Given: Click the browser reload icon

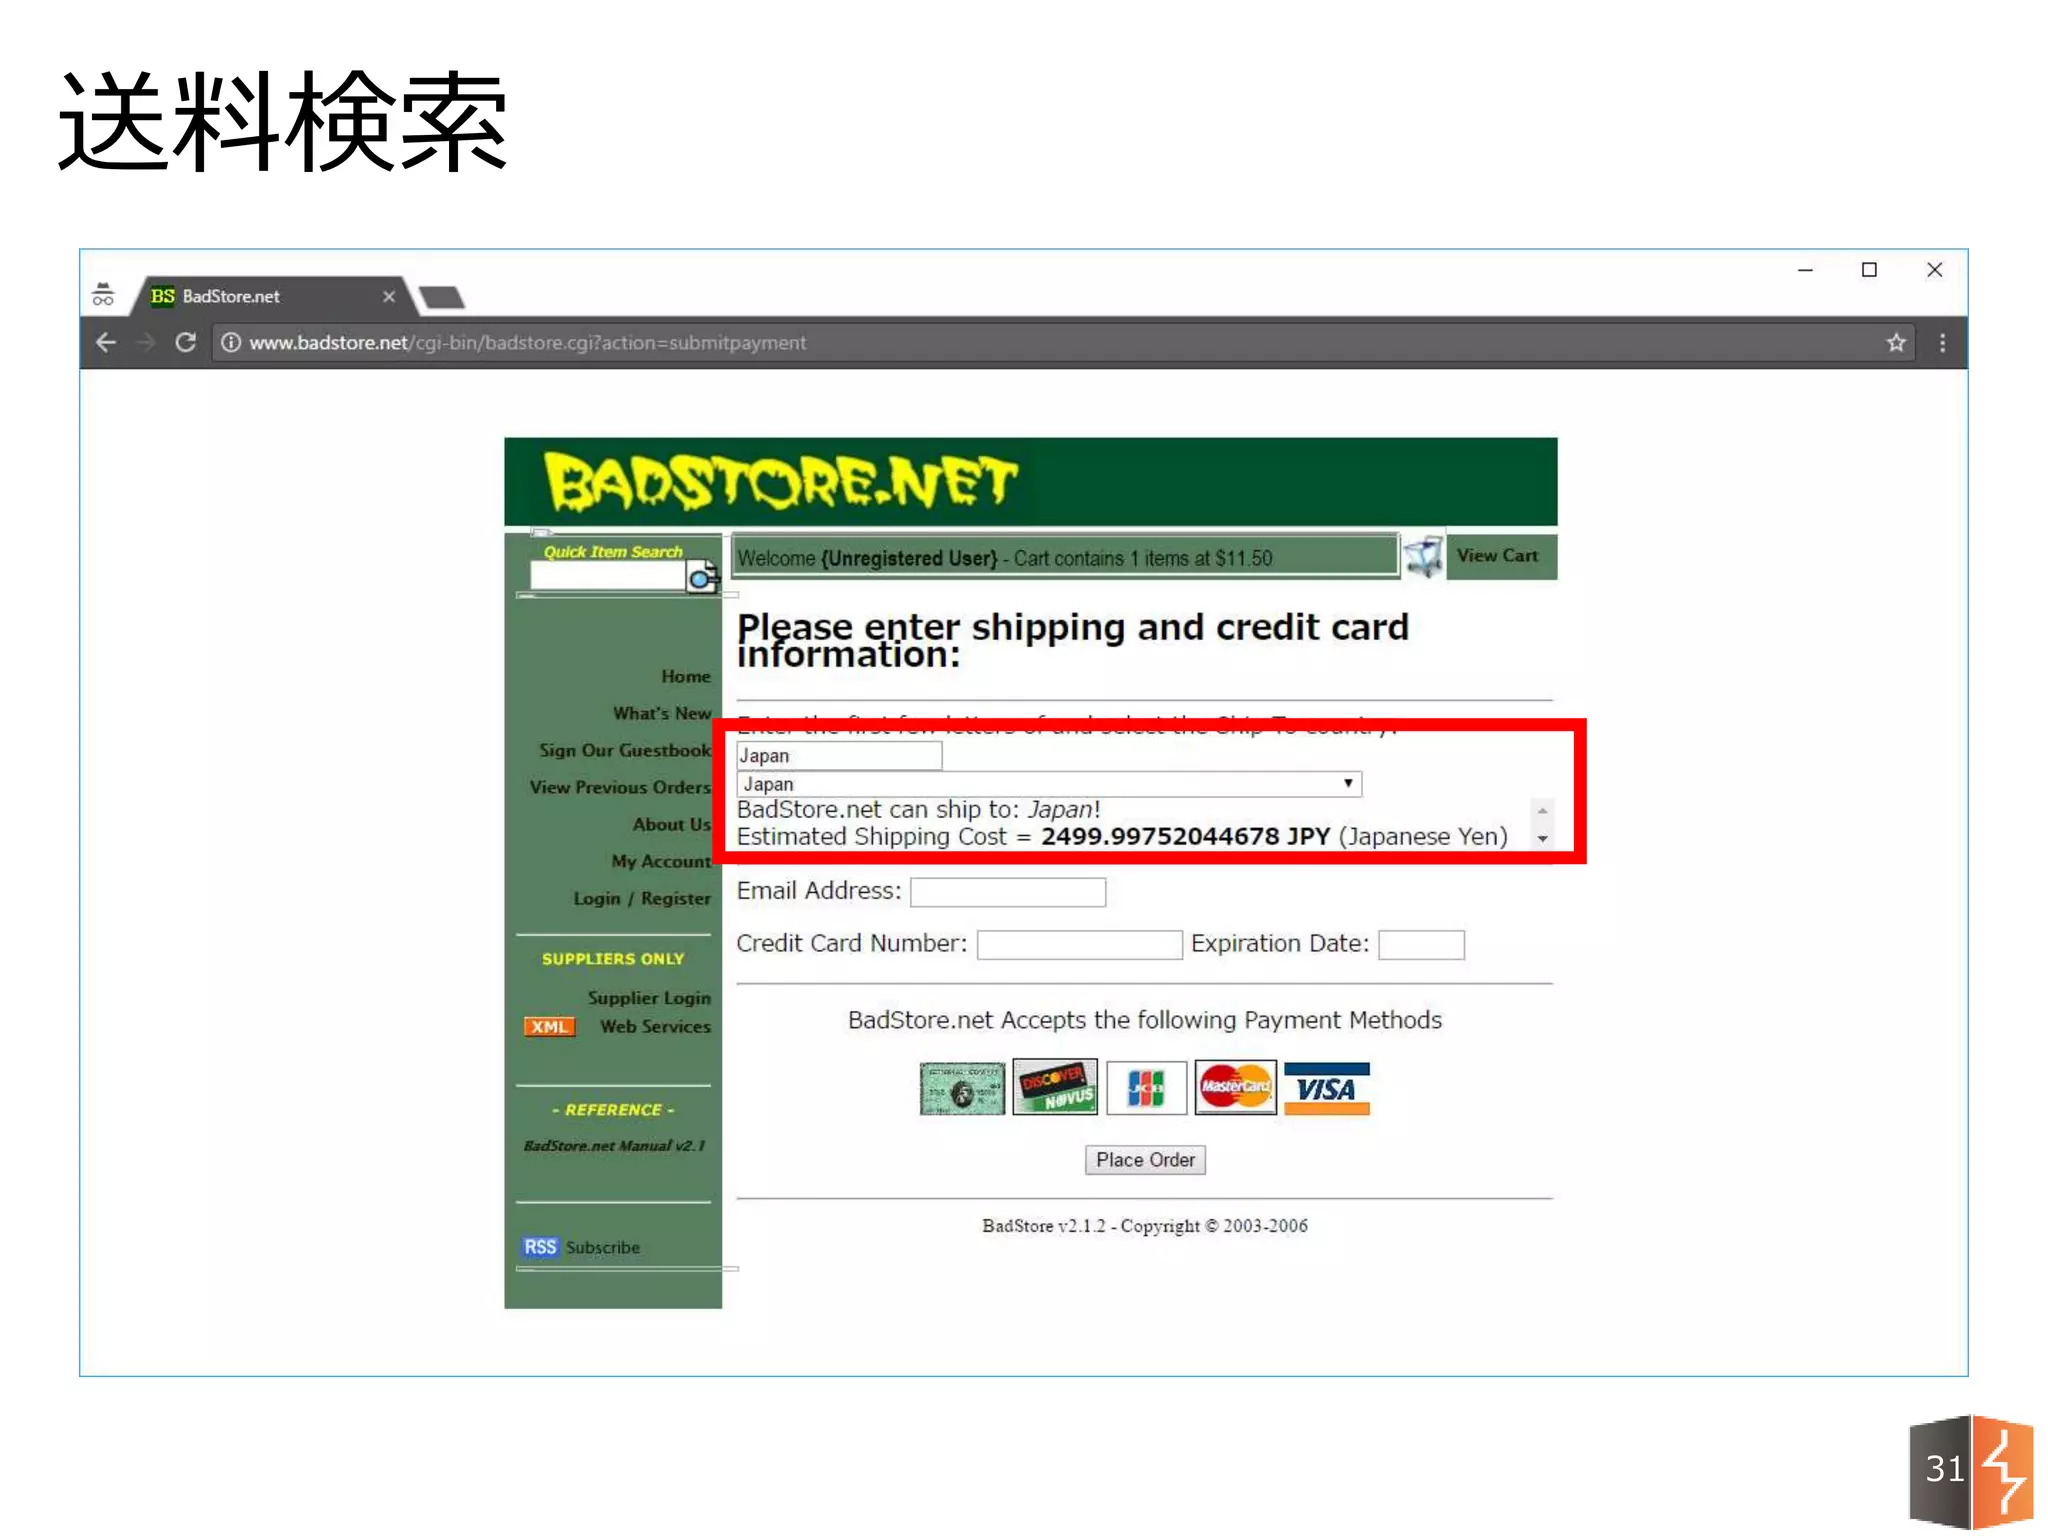Looking at the screenshot, I should point(185,343).
